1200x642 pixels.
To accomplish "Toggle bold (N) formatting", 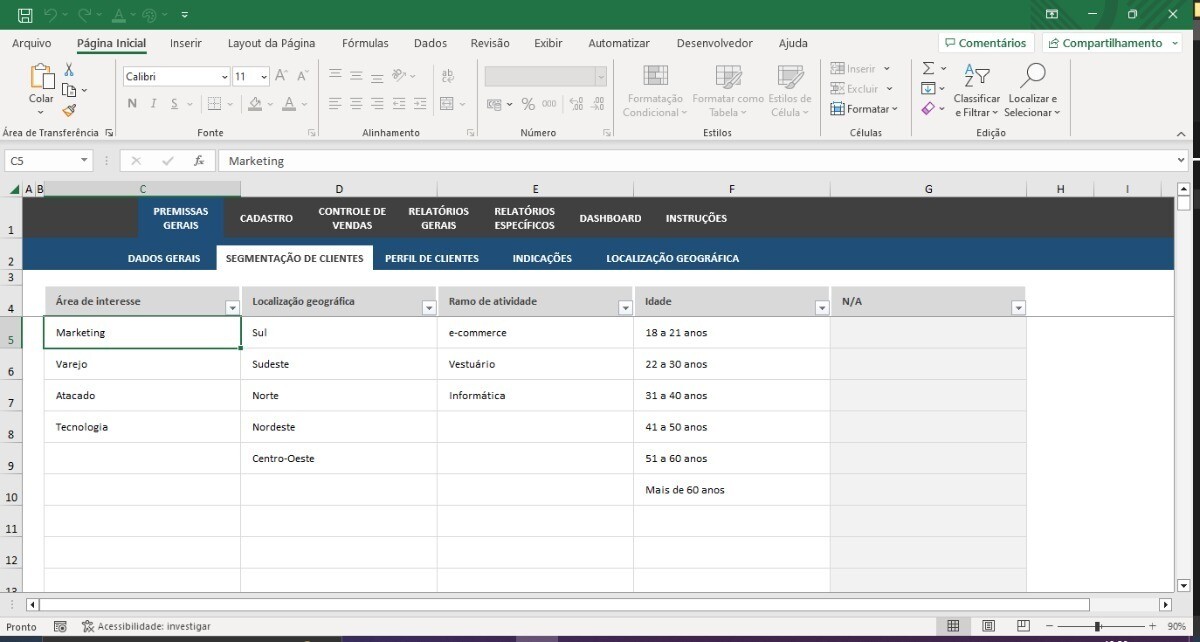I will tap(132, 104).
